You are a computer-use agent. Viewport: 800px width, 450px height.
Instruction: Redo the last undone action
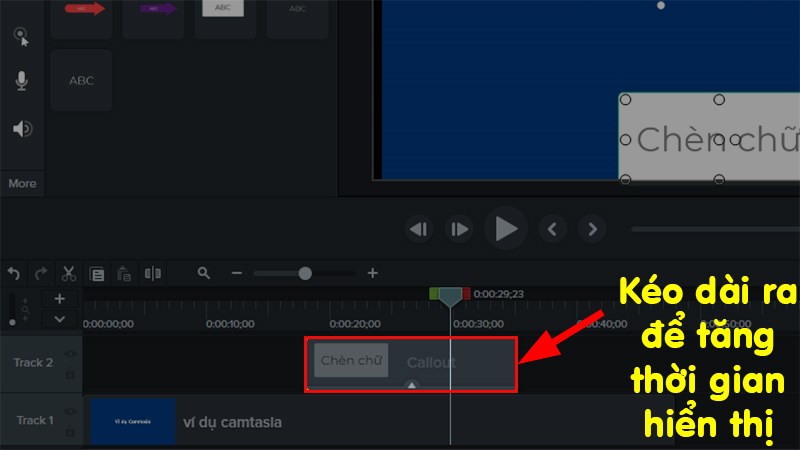tap(41, 274)
